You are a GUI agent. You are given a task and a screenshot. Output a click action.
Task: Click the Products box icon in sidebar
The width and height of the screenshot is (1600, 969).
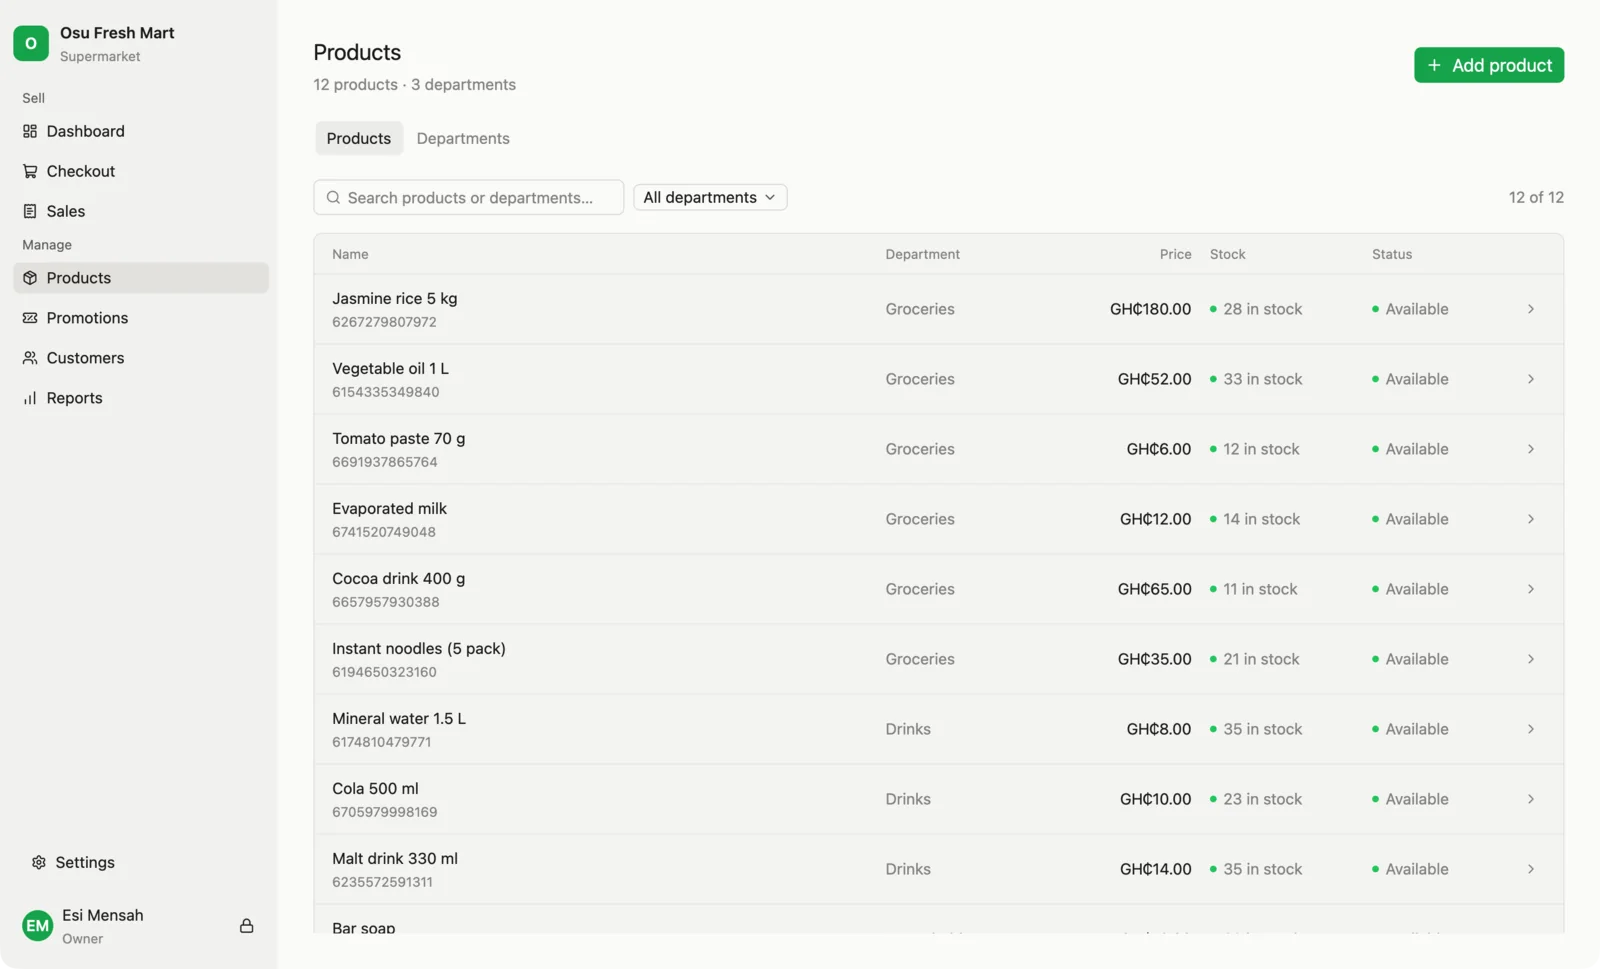click(x=30, y=278)
